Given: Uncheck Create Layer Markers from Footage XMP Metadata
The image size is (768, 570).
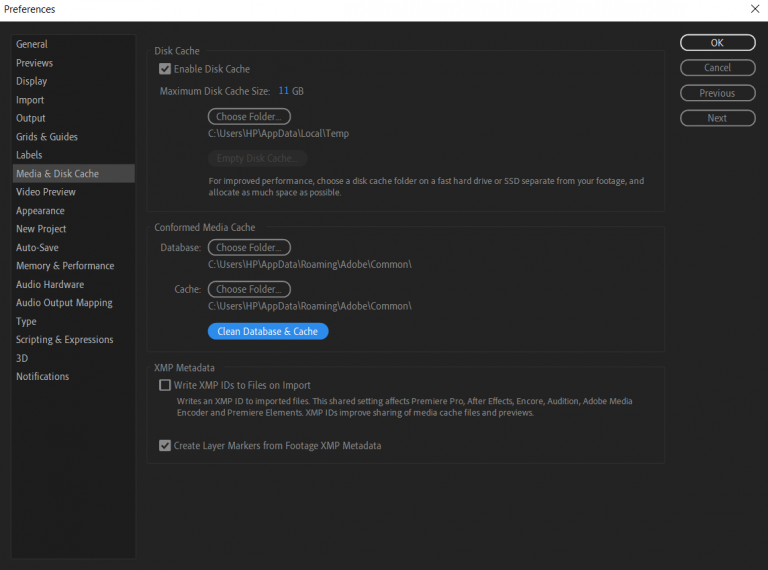Looking at the screenshot, I should (165, 446).
